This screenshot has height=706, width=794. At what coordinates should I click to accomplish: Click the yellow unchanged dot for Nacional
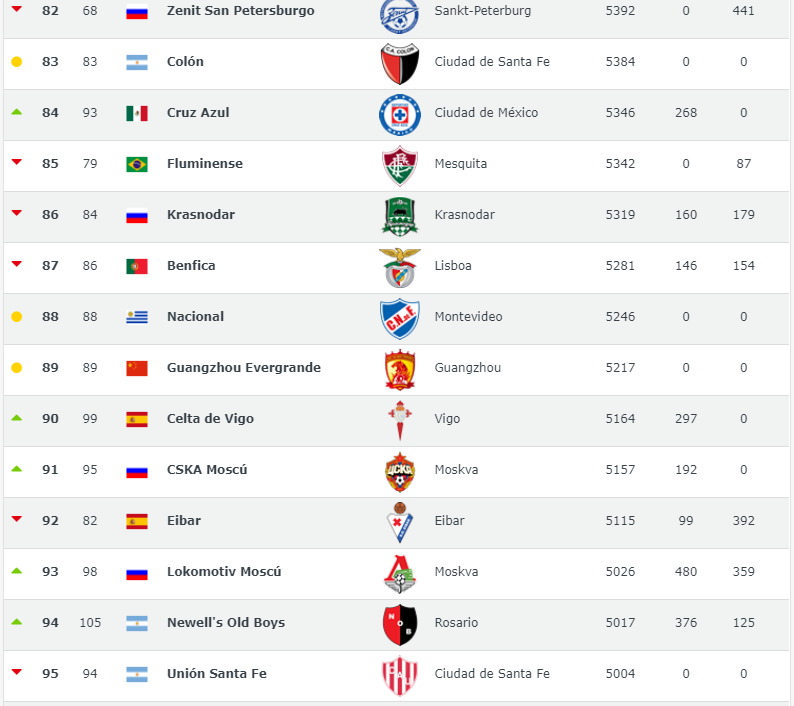[17, 317]
